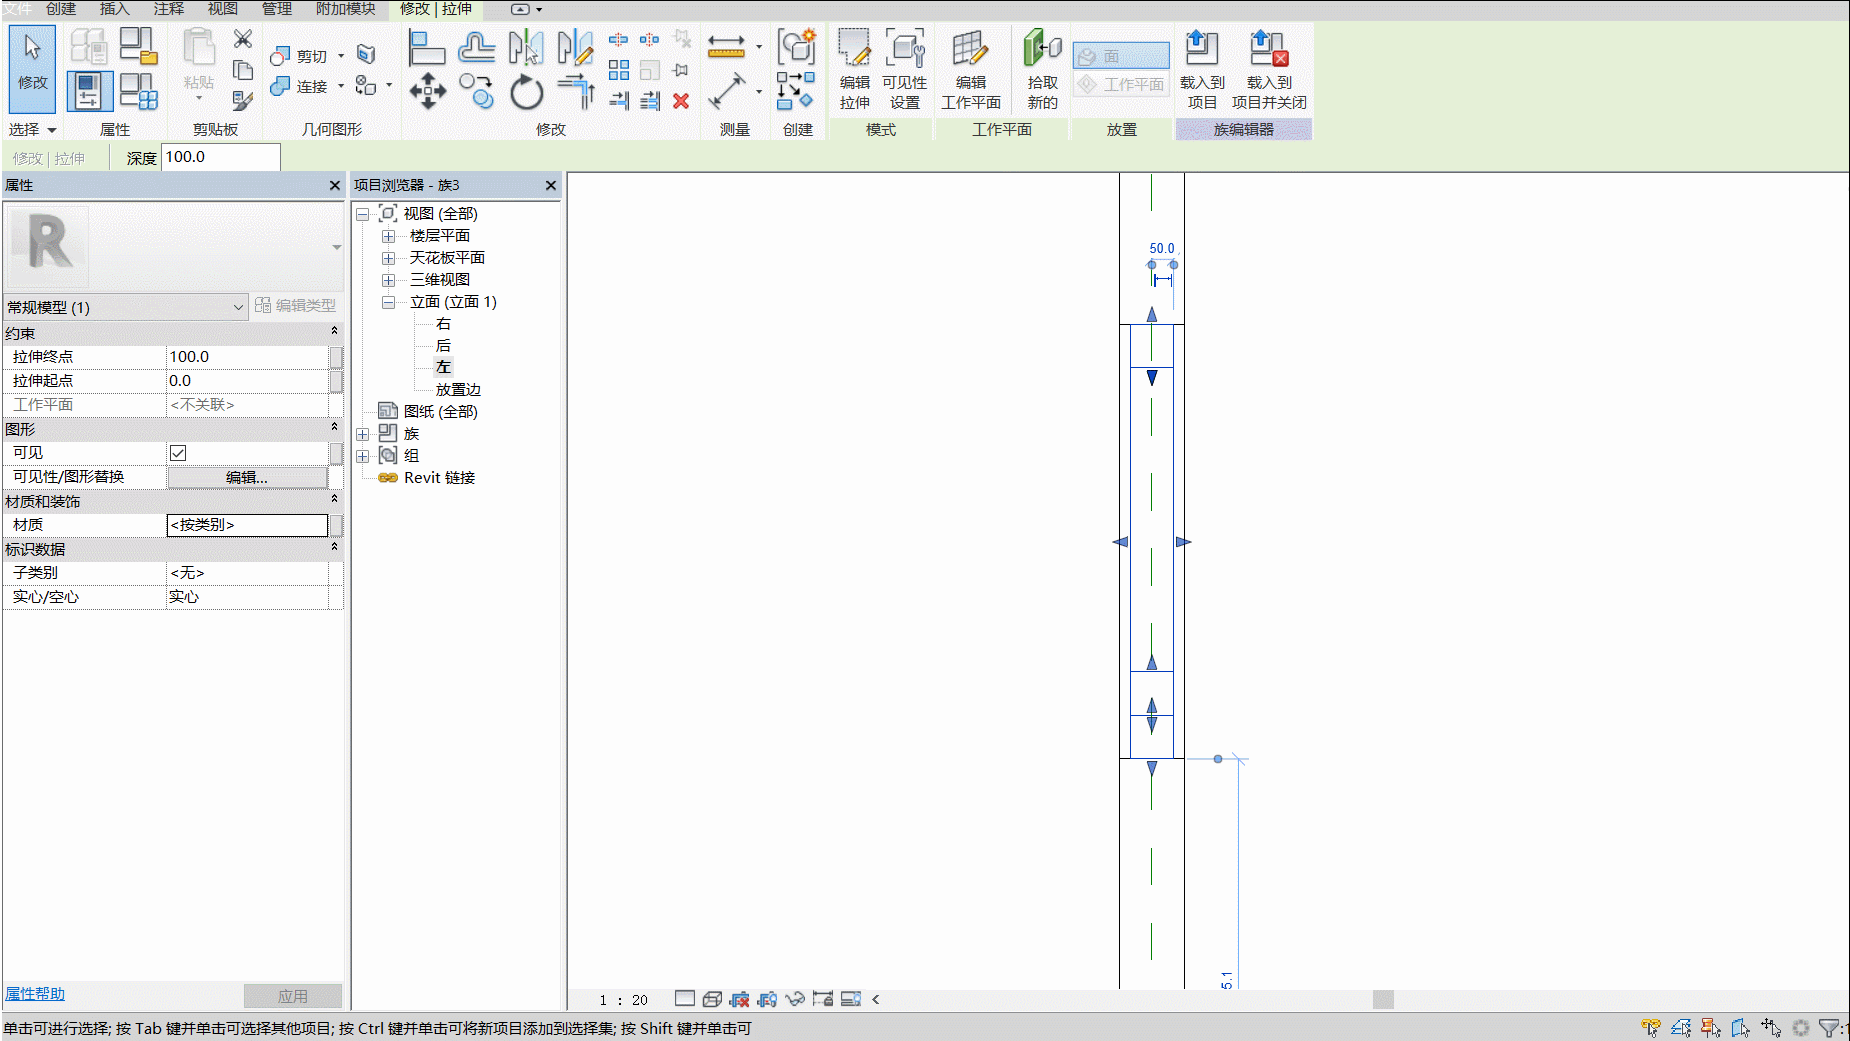
Task: Click the 编辑... visibility override button
Action: tap(247, 477)
